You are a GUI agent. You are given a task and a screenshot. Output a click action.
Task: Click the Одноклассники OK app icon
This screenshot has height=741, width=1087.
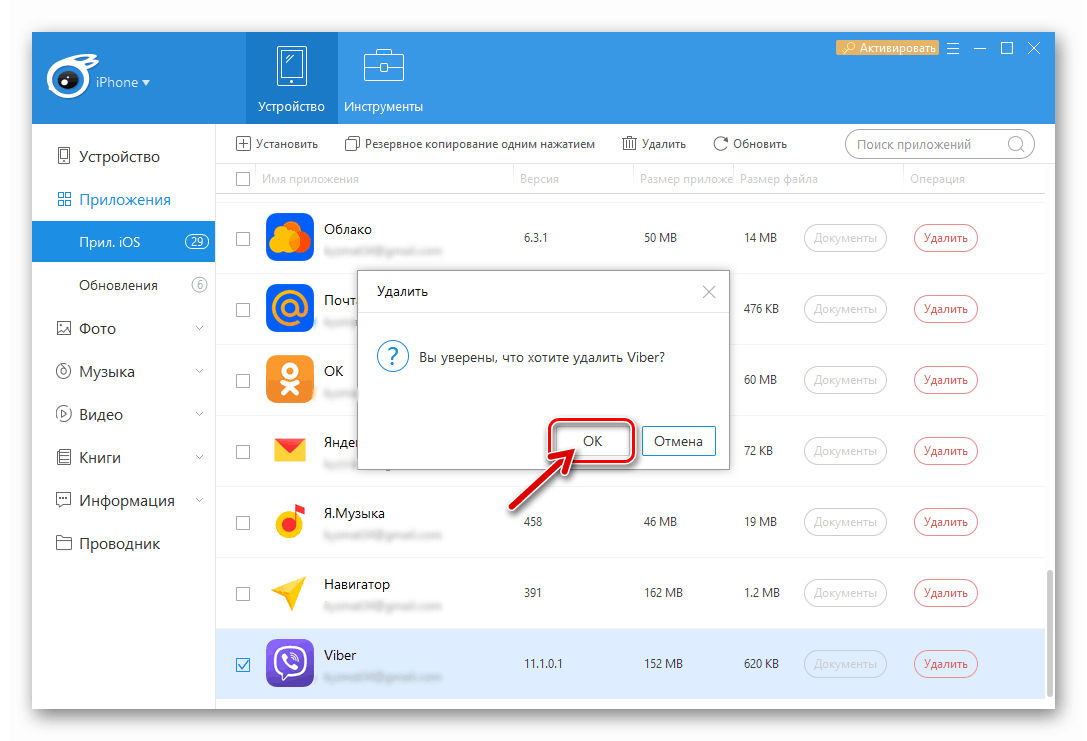(x=290, y=379)
